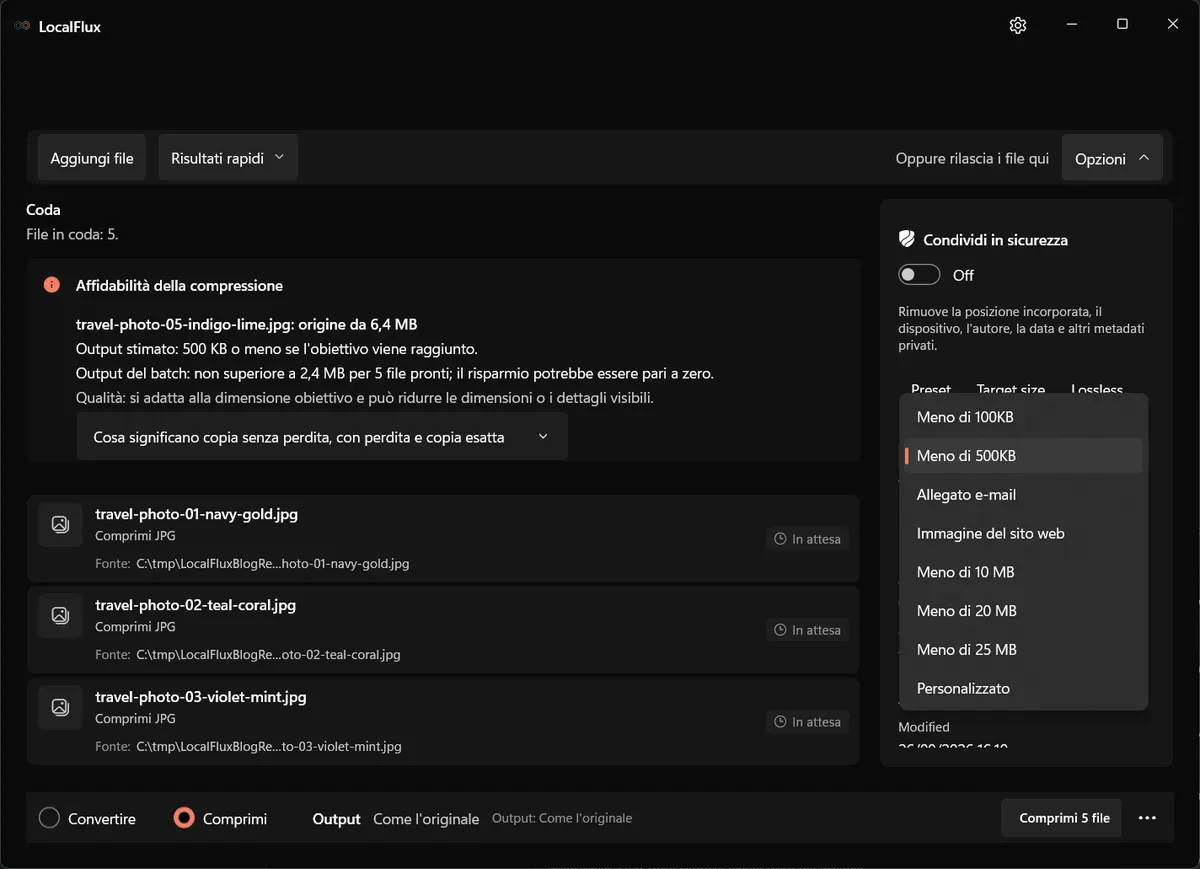Screen dimensions: 1200x869
Task: Click the clock status icon for travel-photo-01-navy-gold
Action: [781, 539]
